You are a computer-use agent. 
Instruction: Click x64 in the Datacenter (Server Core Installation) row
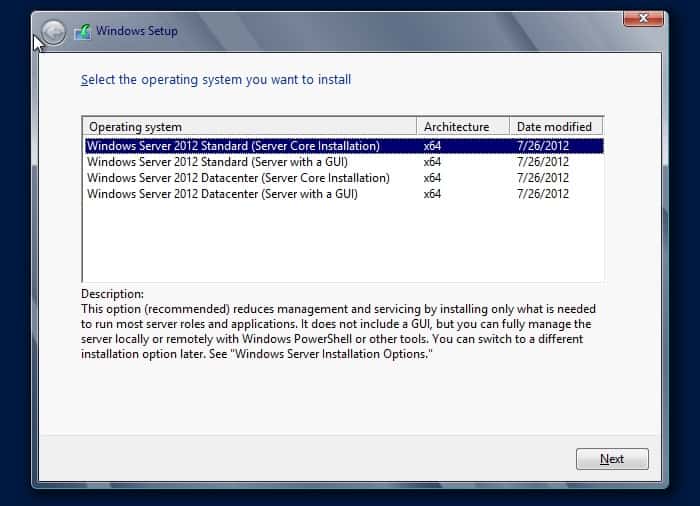(432, 178)
